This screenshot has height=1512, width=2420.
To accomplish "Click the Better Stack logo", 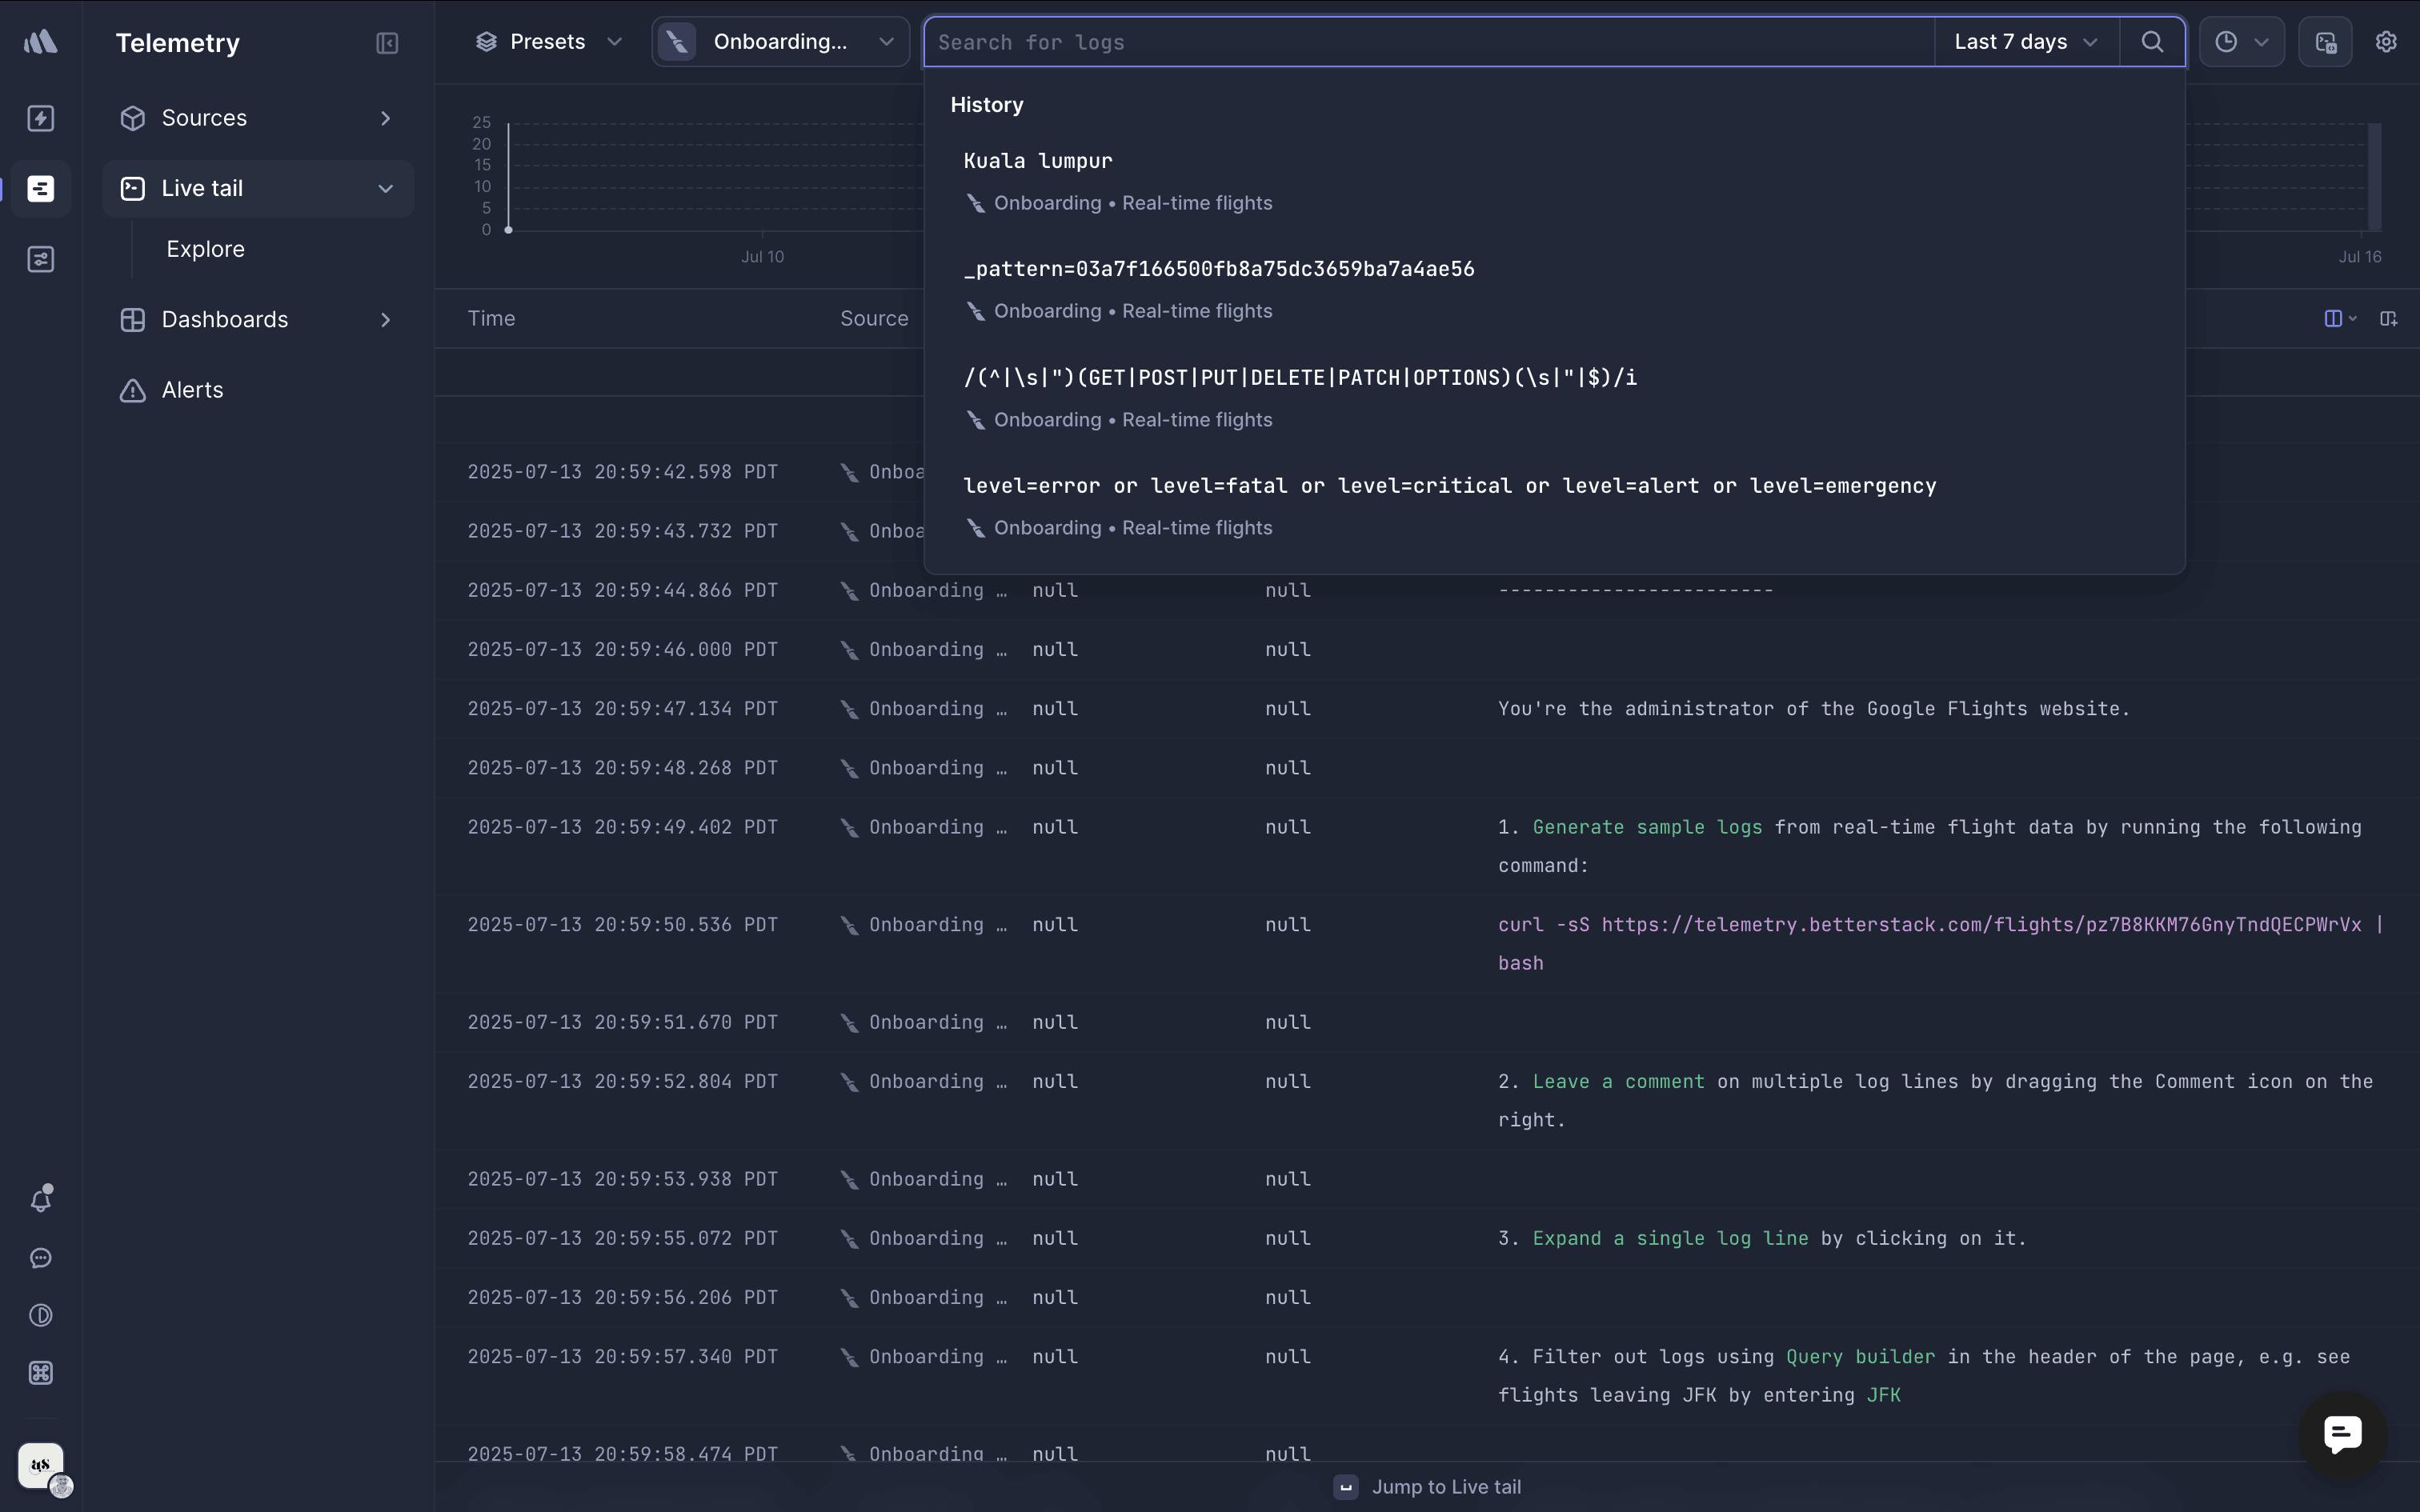I will pos(41,42).
